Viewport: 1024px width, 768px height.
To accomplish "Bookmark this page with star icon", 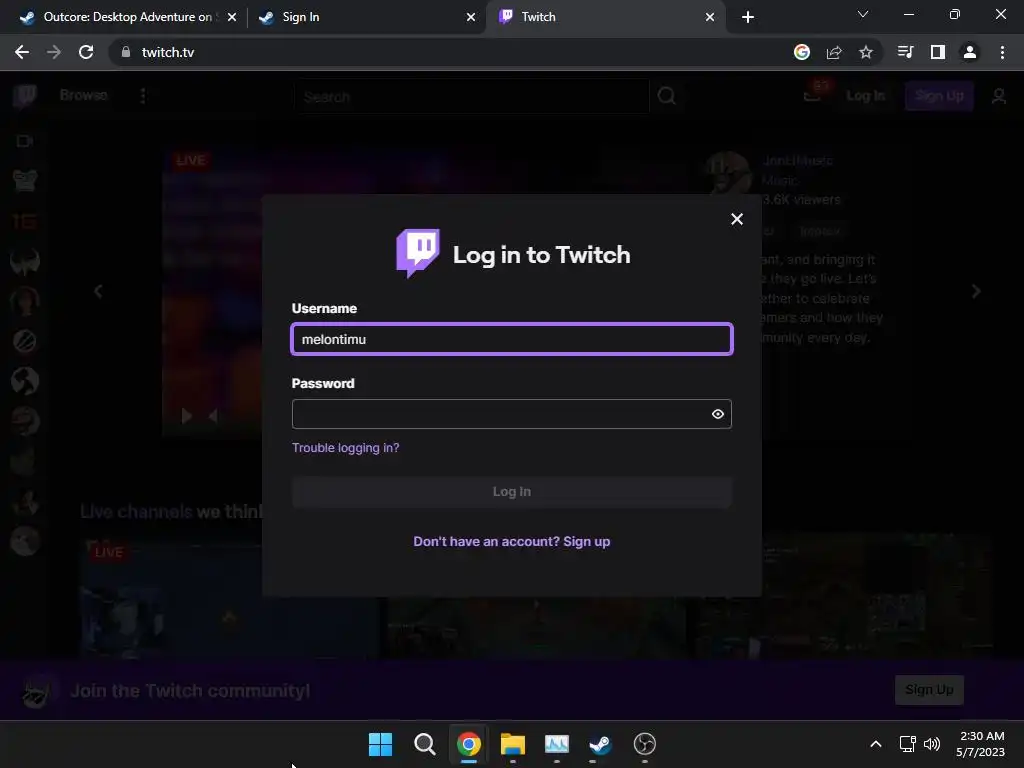I will click(x=866, y=52).
